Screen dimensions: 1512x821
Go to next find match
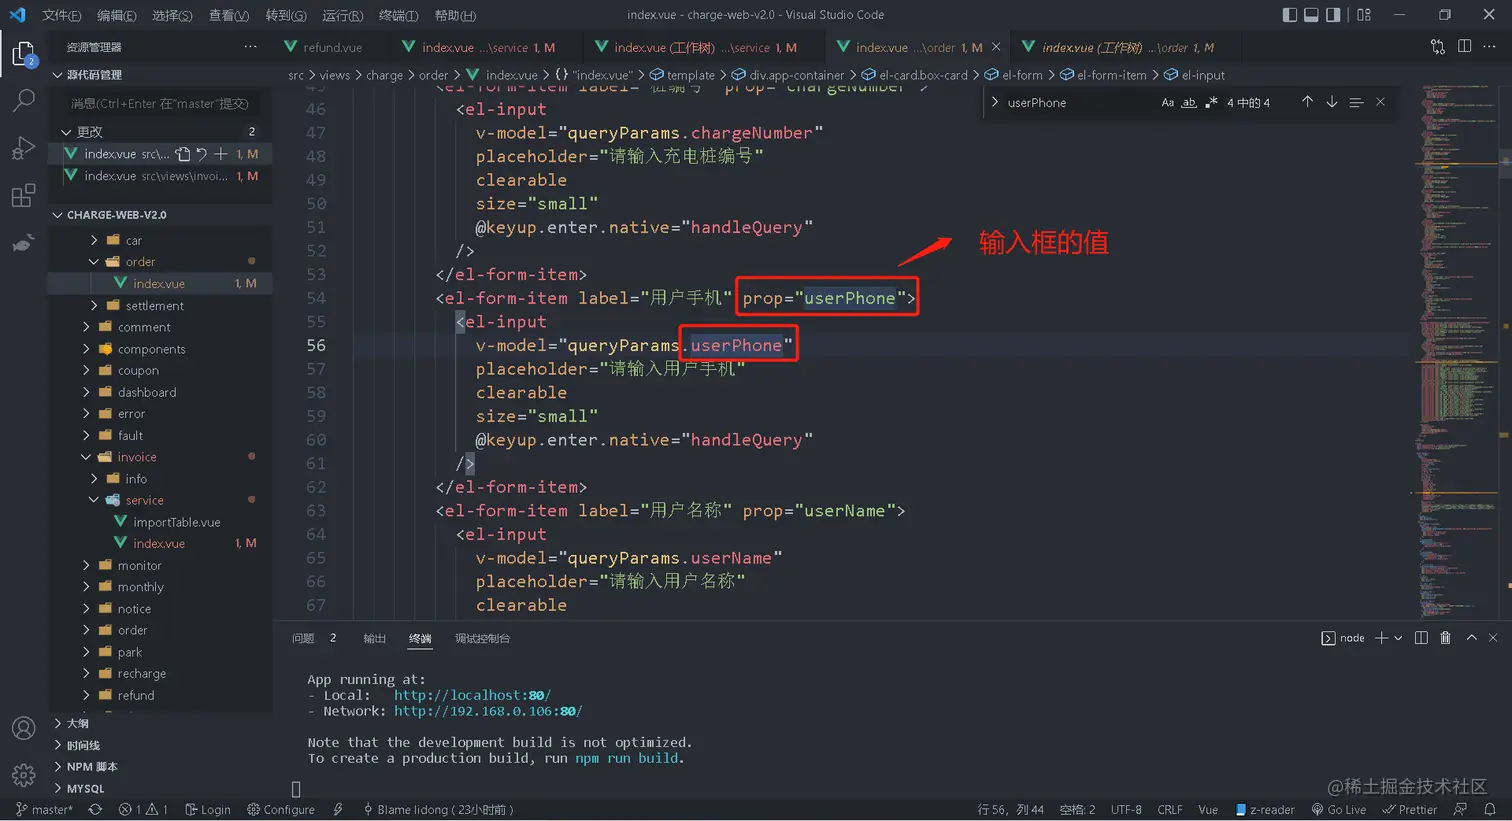pyautogui.click(x=1332, y=102)
